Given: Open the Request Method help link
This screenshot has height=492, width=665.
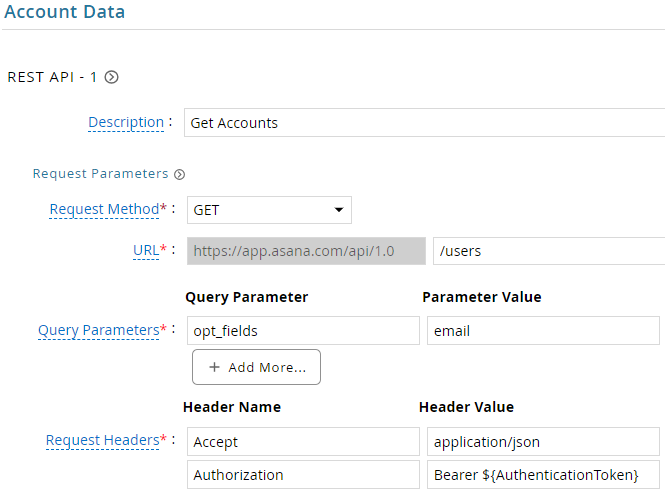Looking at the screenshot, I should [104, 209].
